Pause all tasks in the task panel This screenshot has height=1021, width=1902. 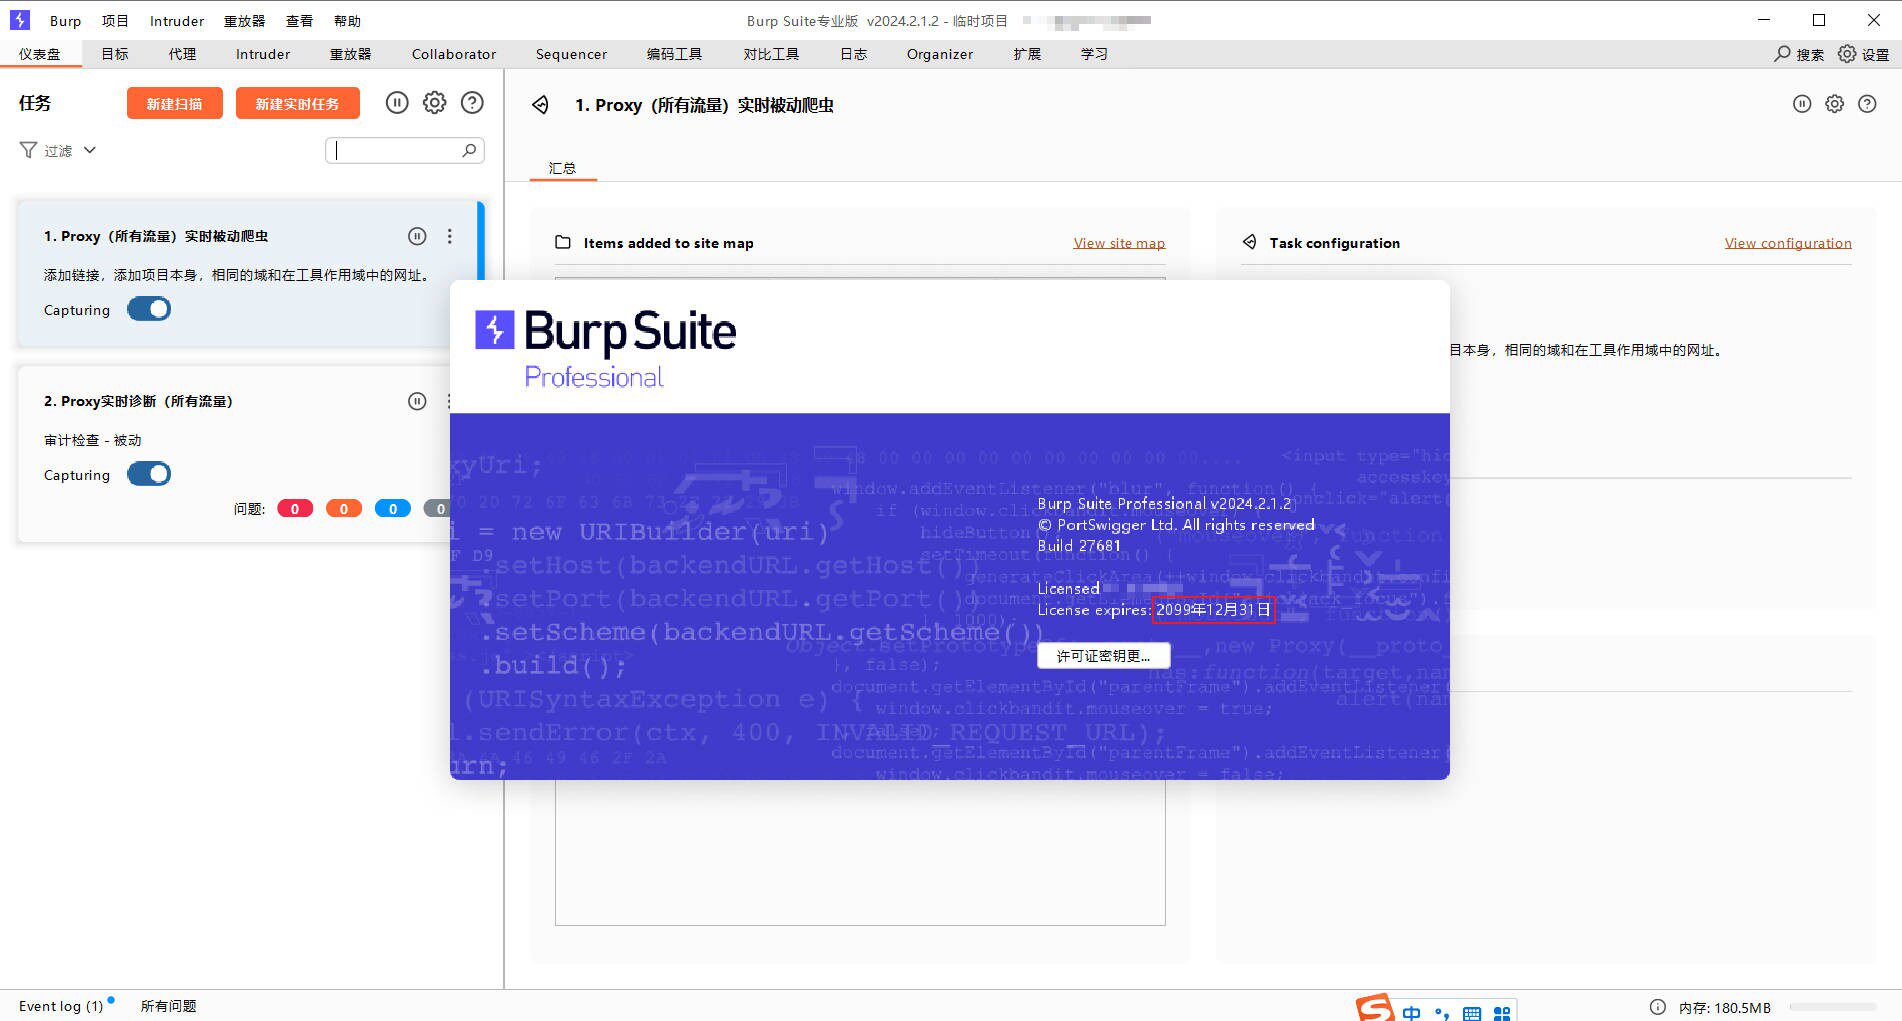[x=397, y=102]
